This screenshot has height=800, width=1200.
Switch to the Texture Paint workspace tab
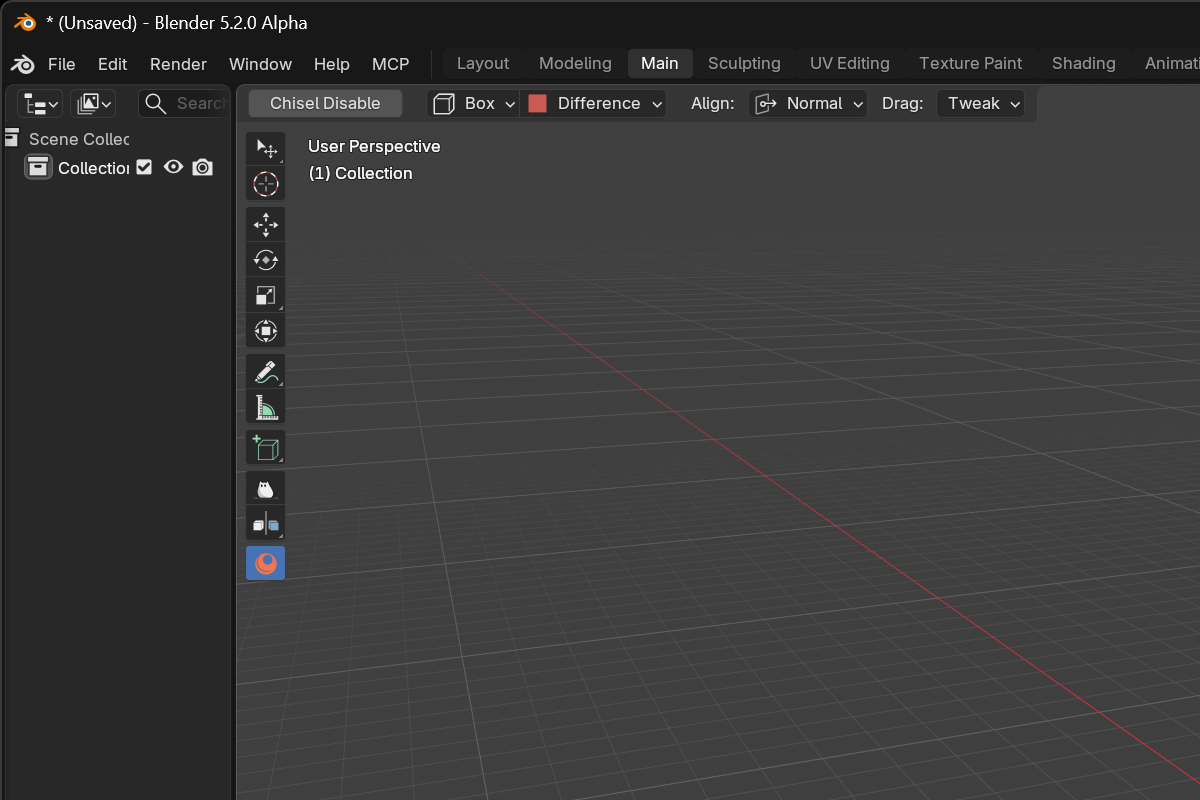971,63
